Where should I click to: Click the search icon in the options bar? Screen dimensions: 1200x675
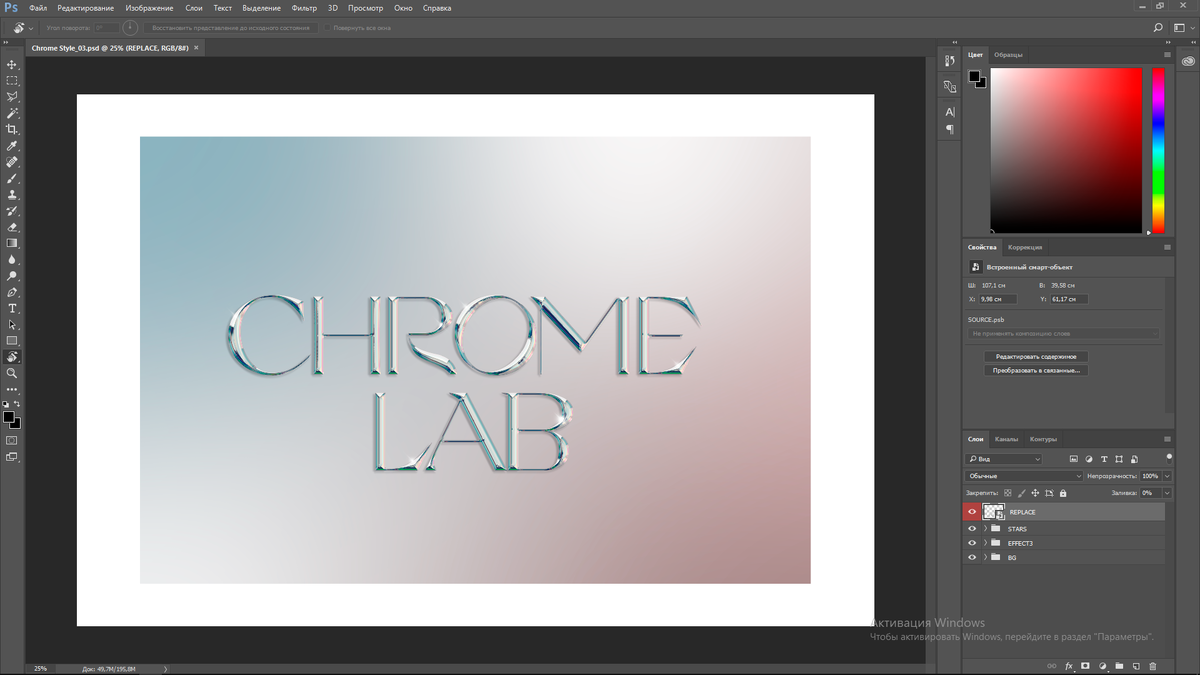pos(1158,28)
